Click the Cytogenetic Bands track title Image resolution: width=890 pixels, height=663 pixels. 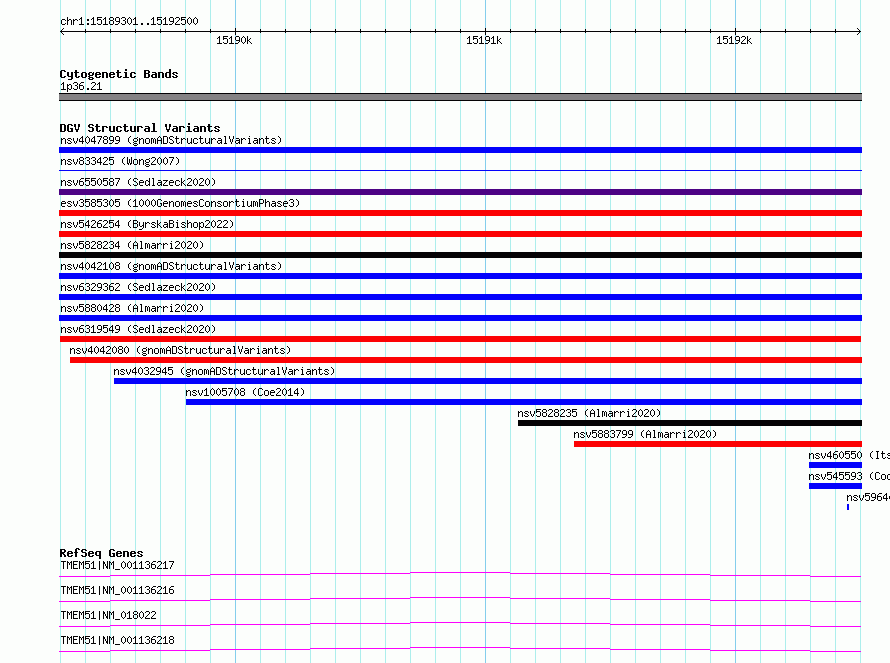pyautogui.click(x=119, y=74)
